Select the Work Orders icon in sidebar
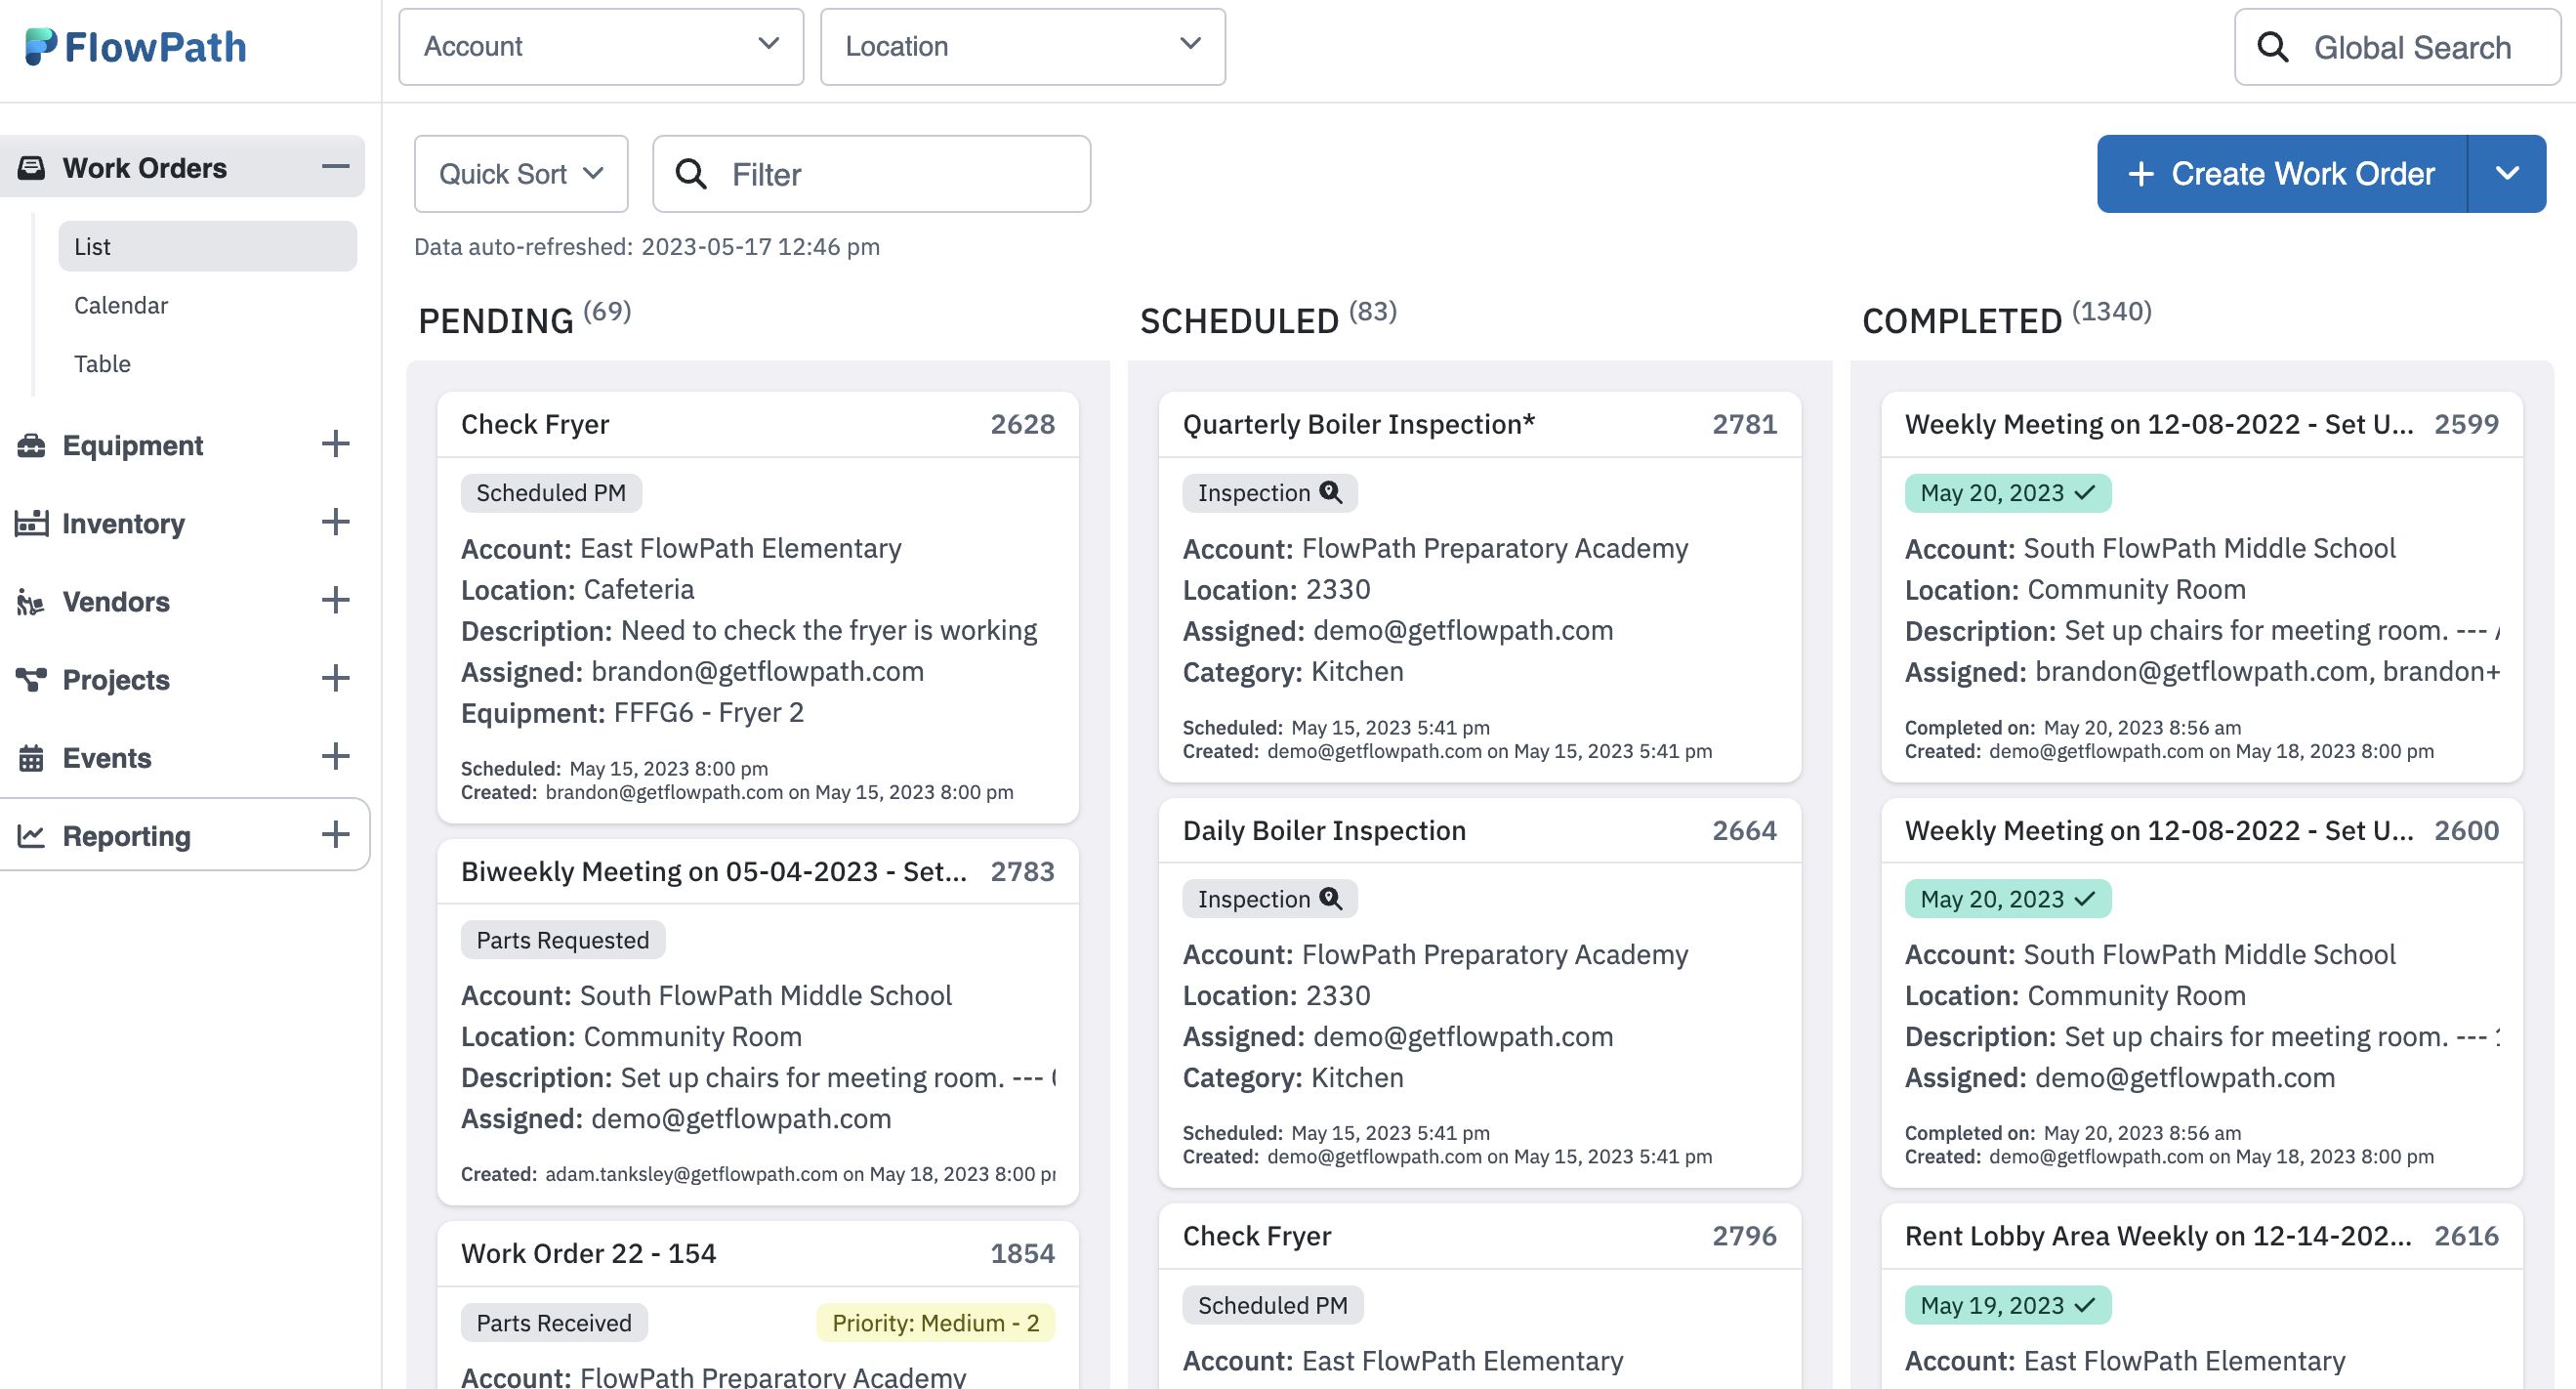Image resolution: width=2576 pixels, height=1389 pixels. click(x=33, y=167)
